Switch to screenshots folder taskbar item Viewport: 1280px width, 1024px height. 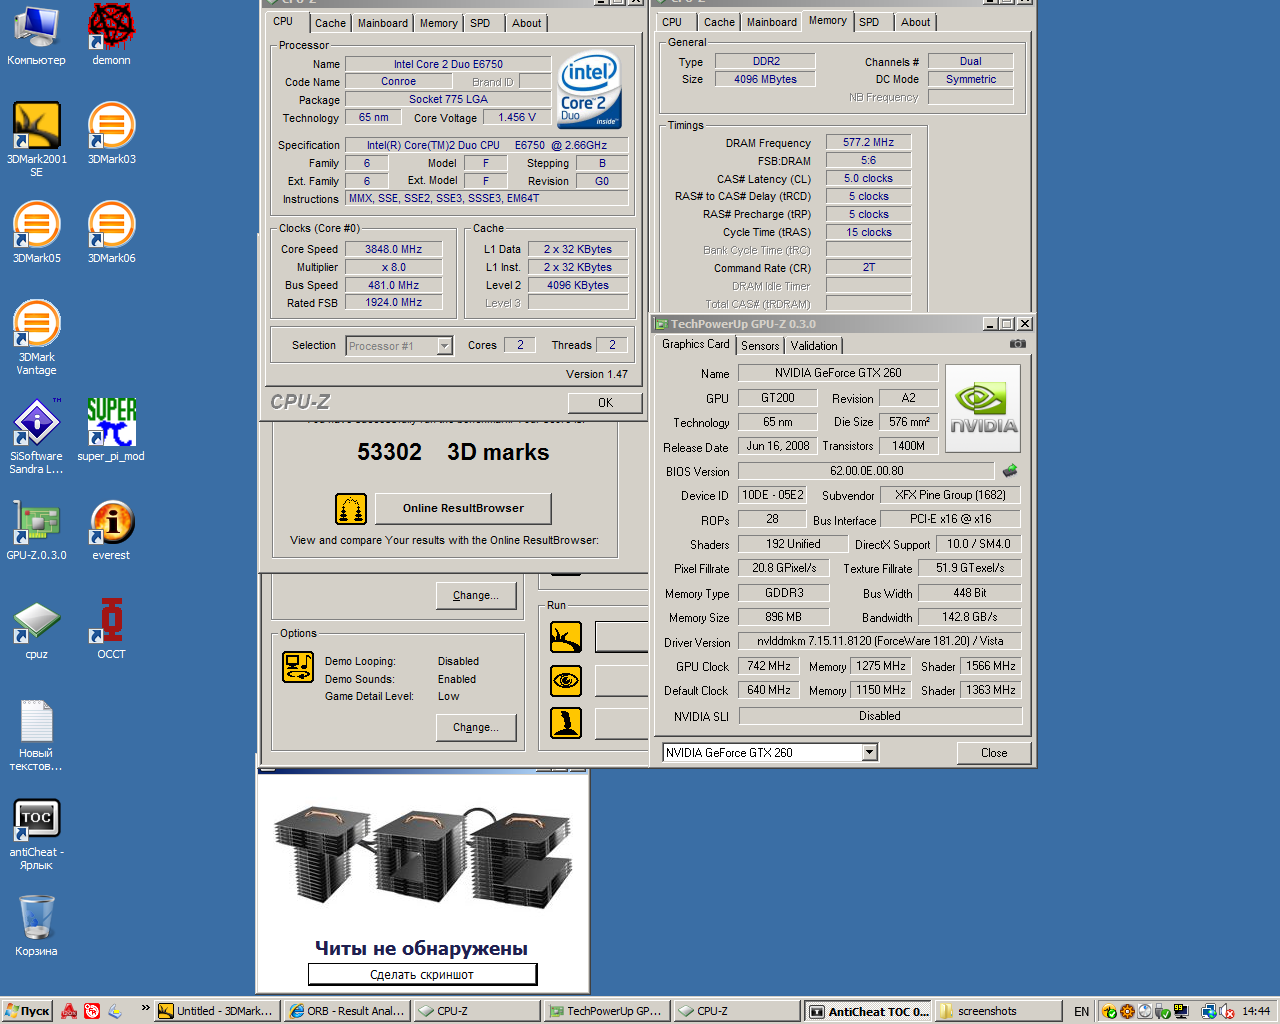(998, 1011)
